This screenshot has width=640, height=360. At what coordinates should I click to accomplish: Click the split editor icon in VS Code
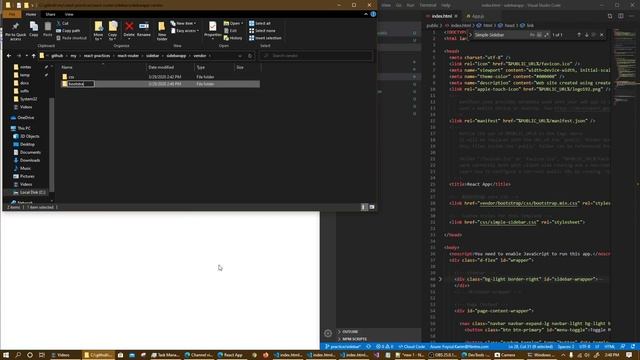tap(620, 16)
